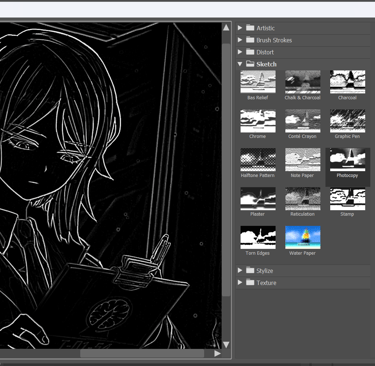The width and height of the screenshot is (375, 366).
Task: Select the Chrome filter thumbnail
Action: (258, 121)
